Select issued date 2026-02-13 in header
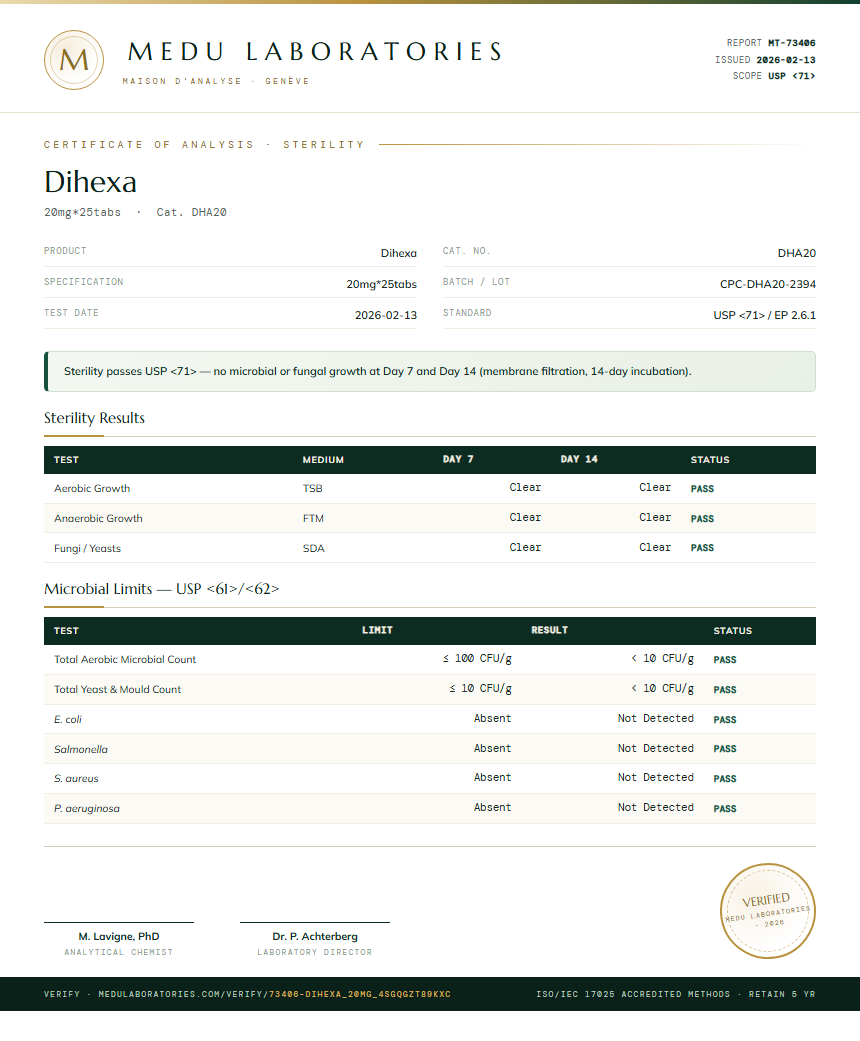The image size is (860, 1041). point(786,60)
